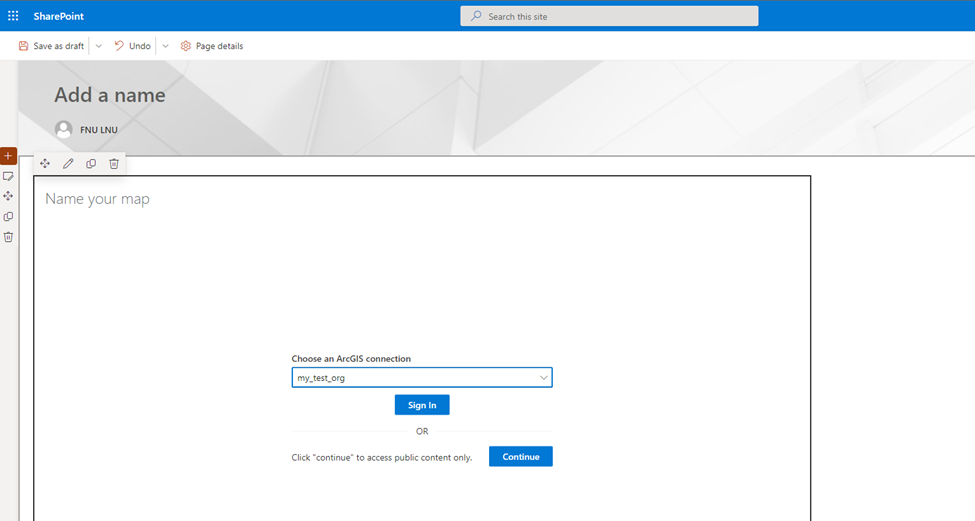Click the Continue button
Viewport: 975px width, 521px height.
coord(520,456)
